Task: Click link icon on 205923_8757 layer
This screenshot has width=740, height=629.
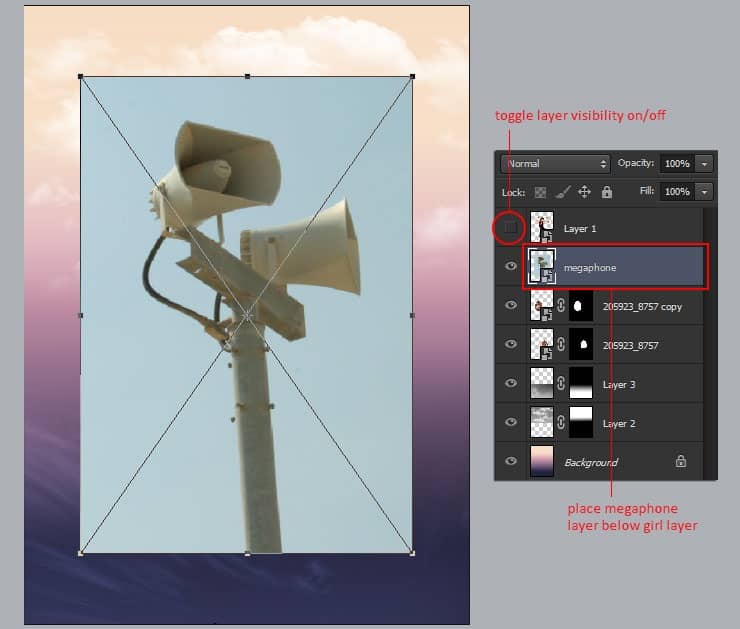Action: pos(561,344)
